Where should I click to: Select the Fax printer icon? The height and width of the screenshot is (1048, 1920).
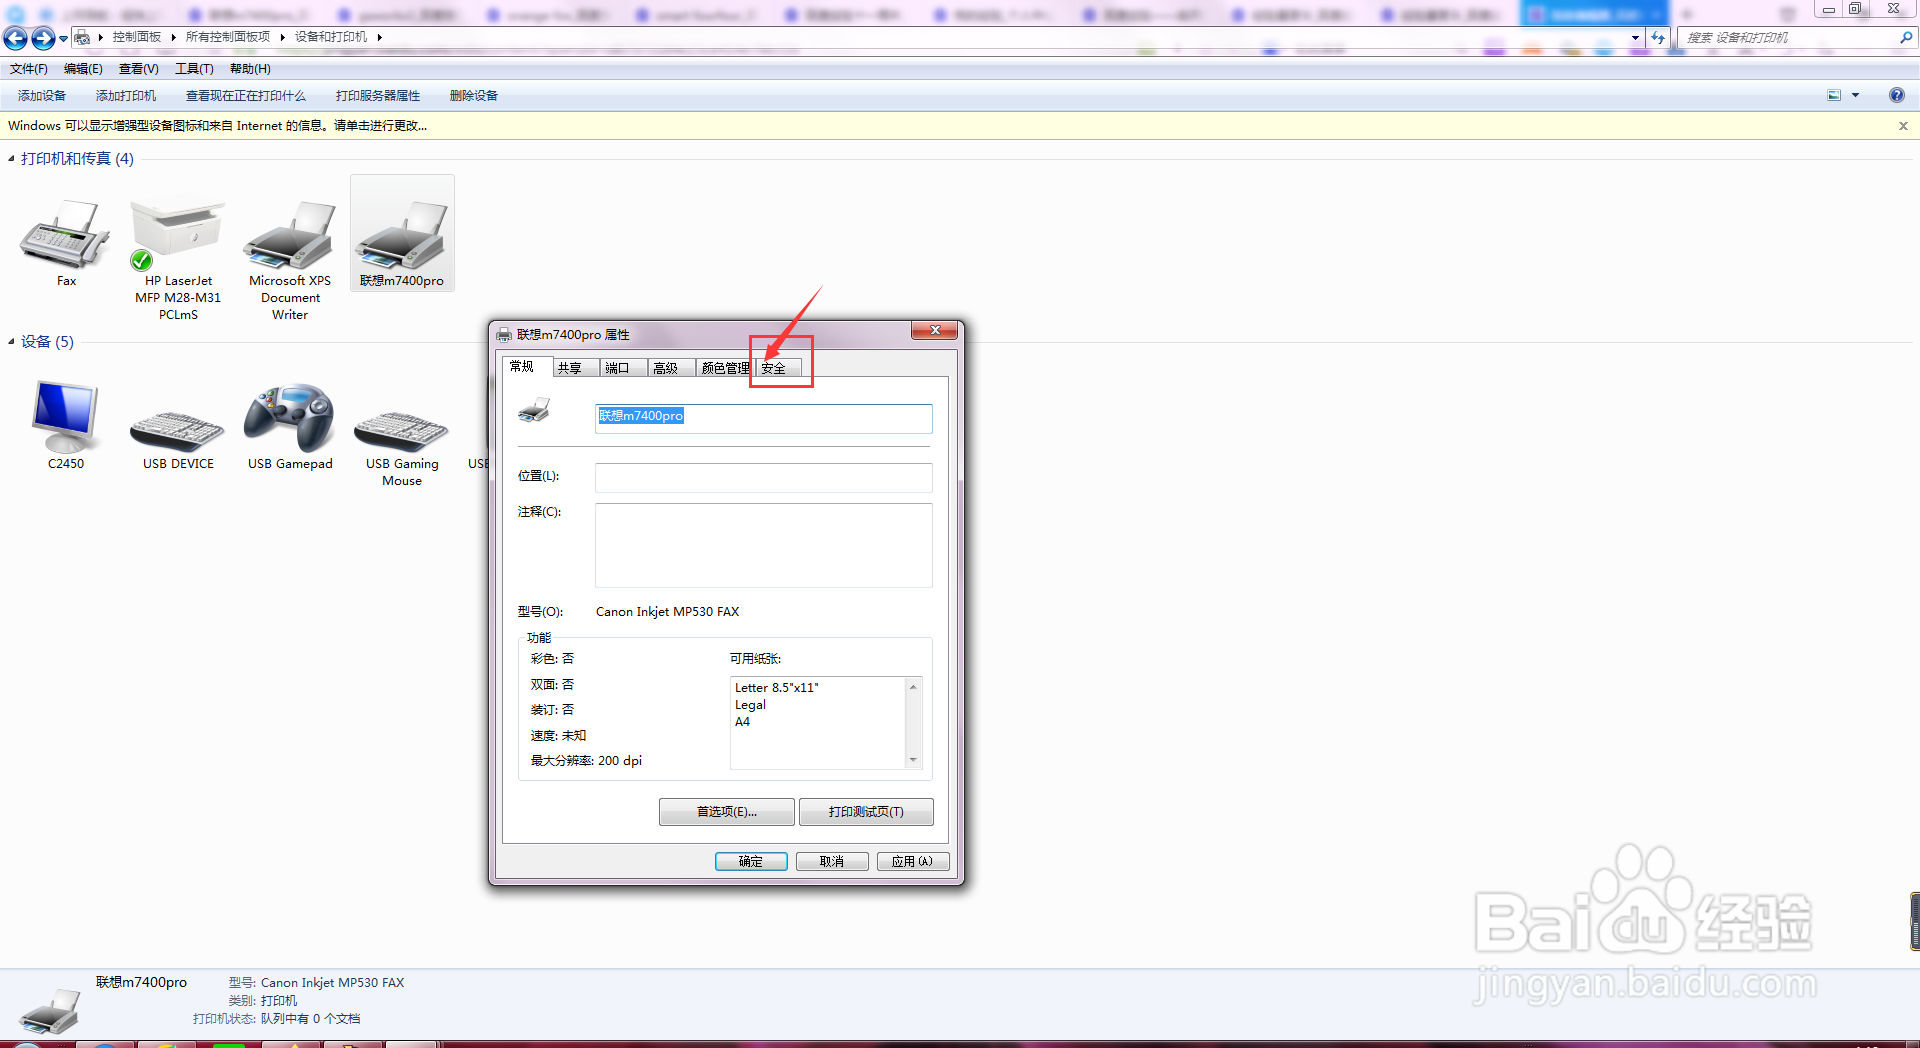tap(66, 234)
